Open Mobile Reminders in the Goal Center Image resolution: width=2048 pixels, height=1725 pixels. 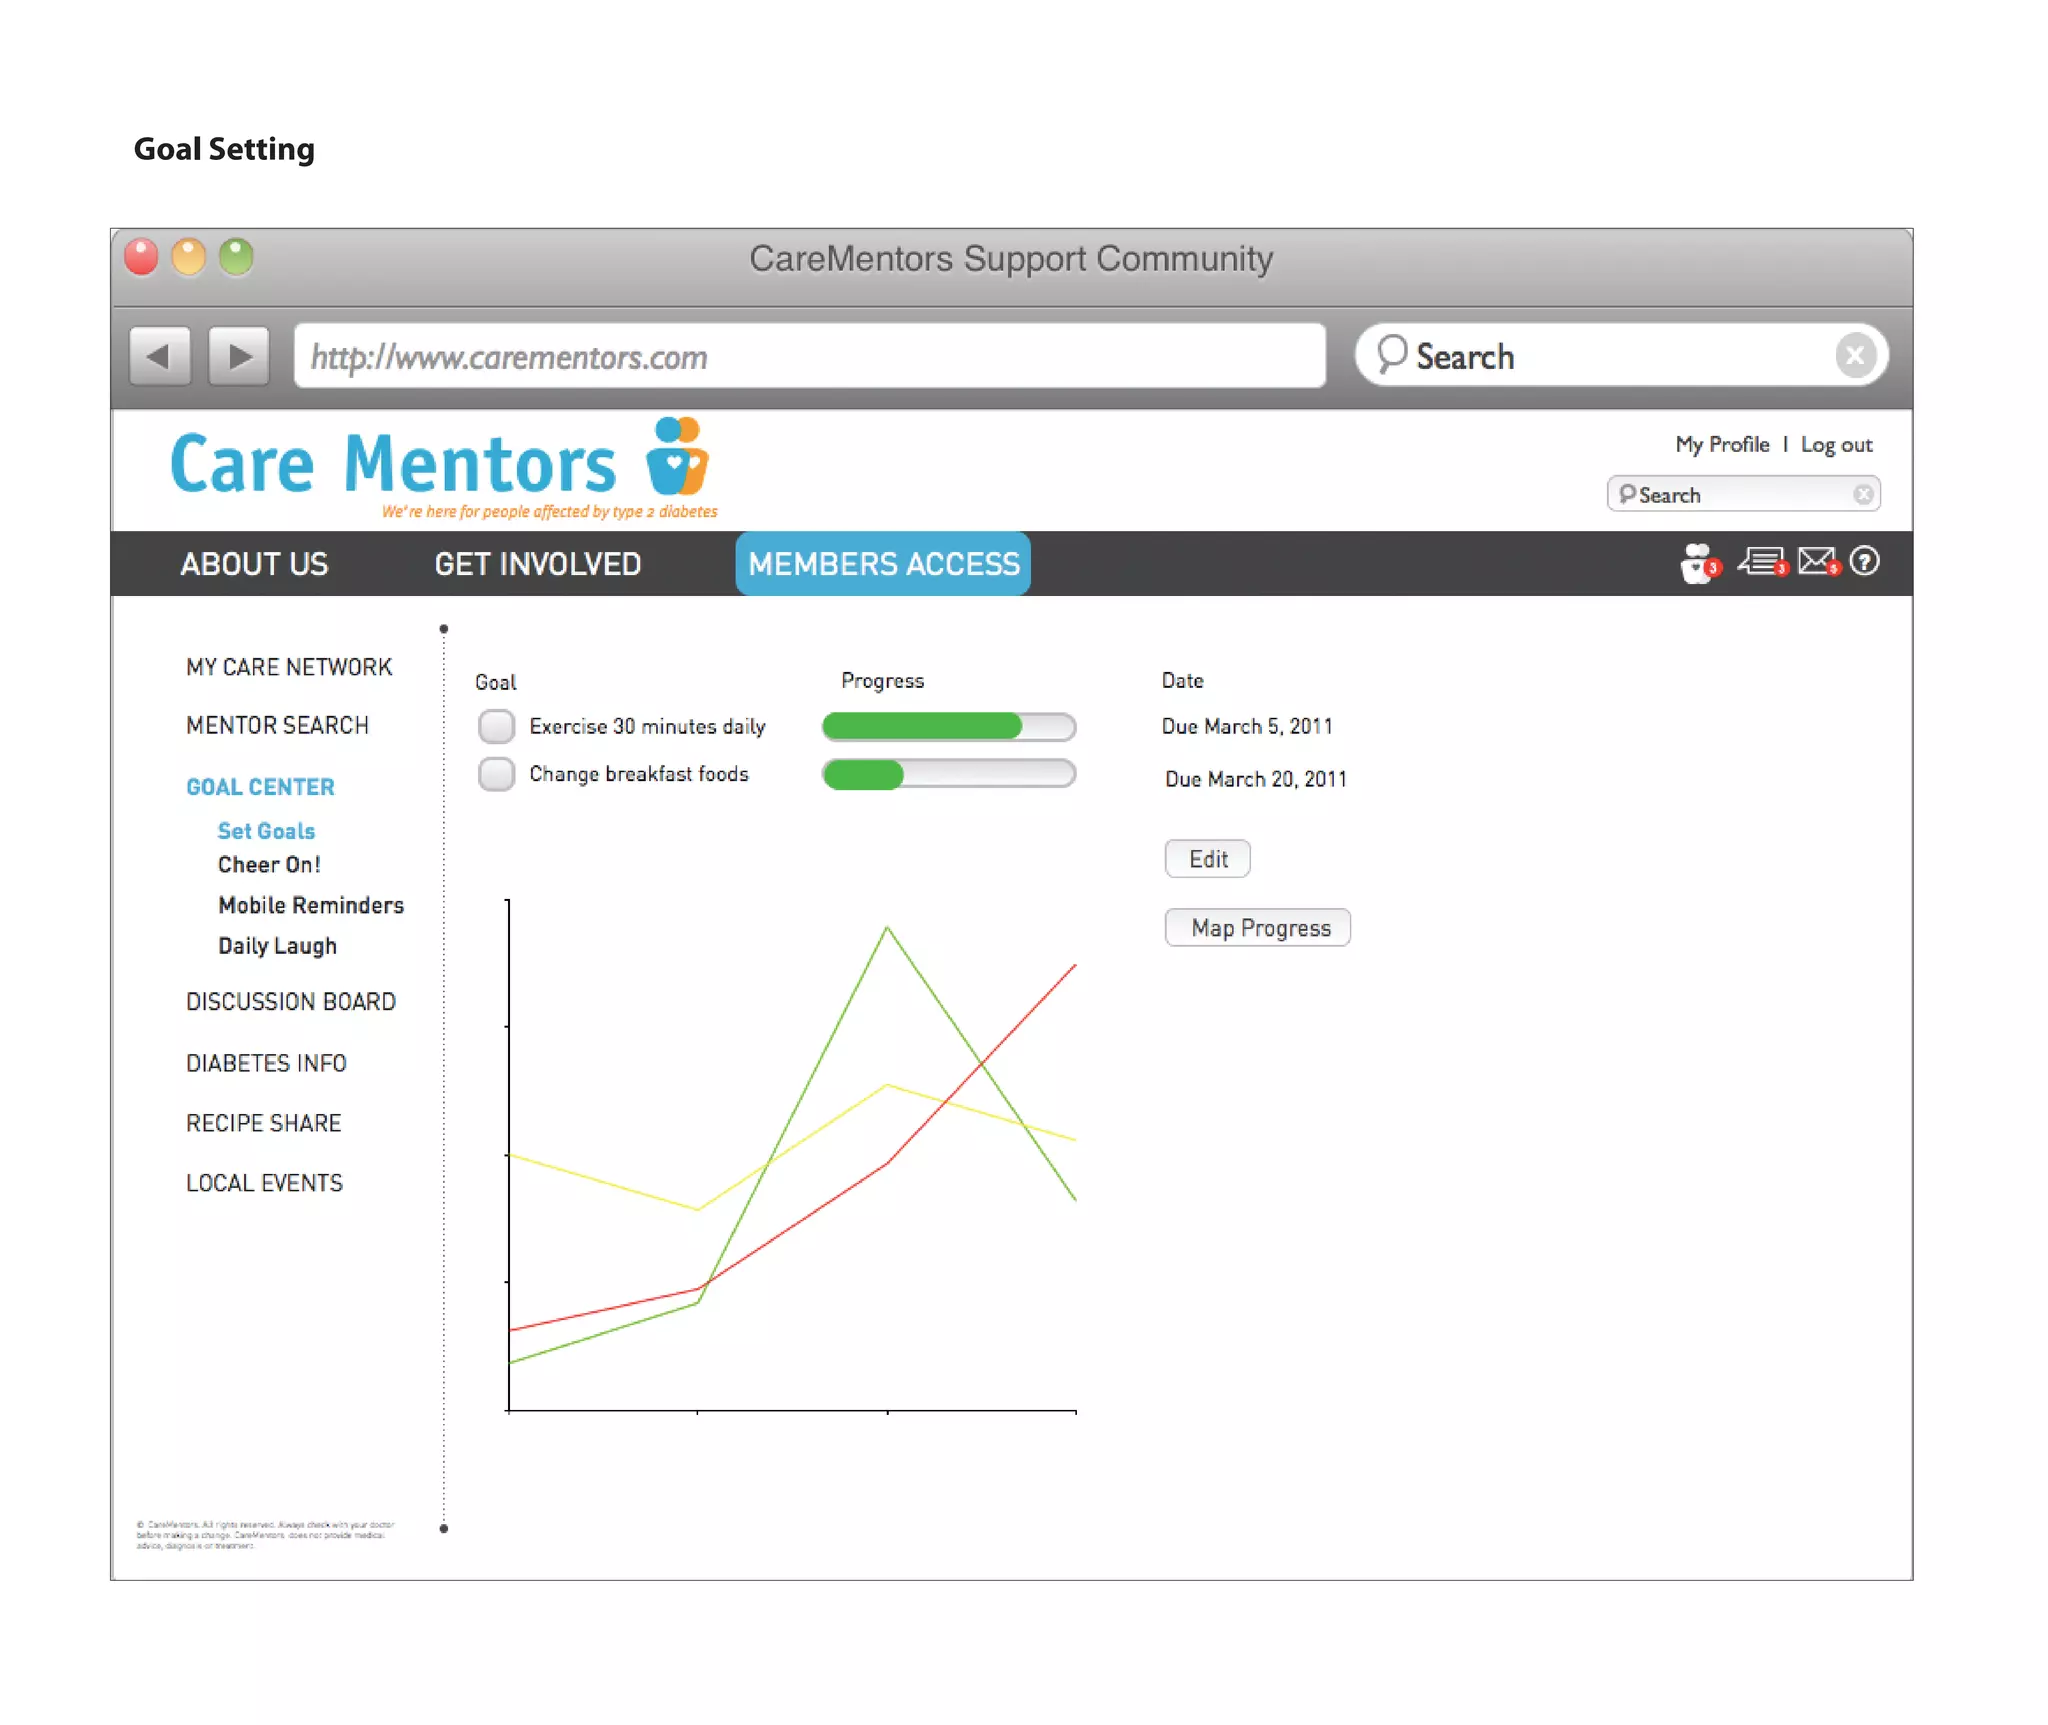tap(311, 905)
